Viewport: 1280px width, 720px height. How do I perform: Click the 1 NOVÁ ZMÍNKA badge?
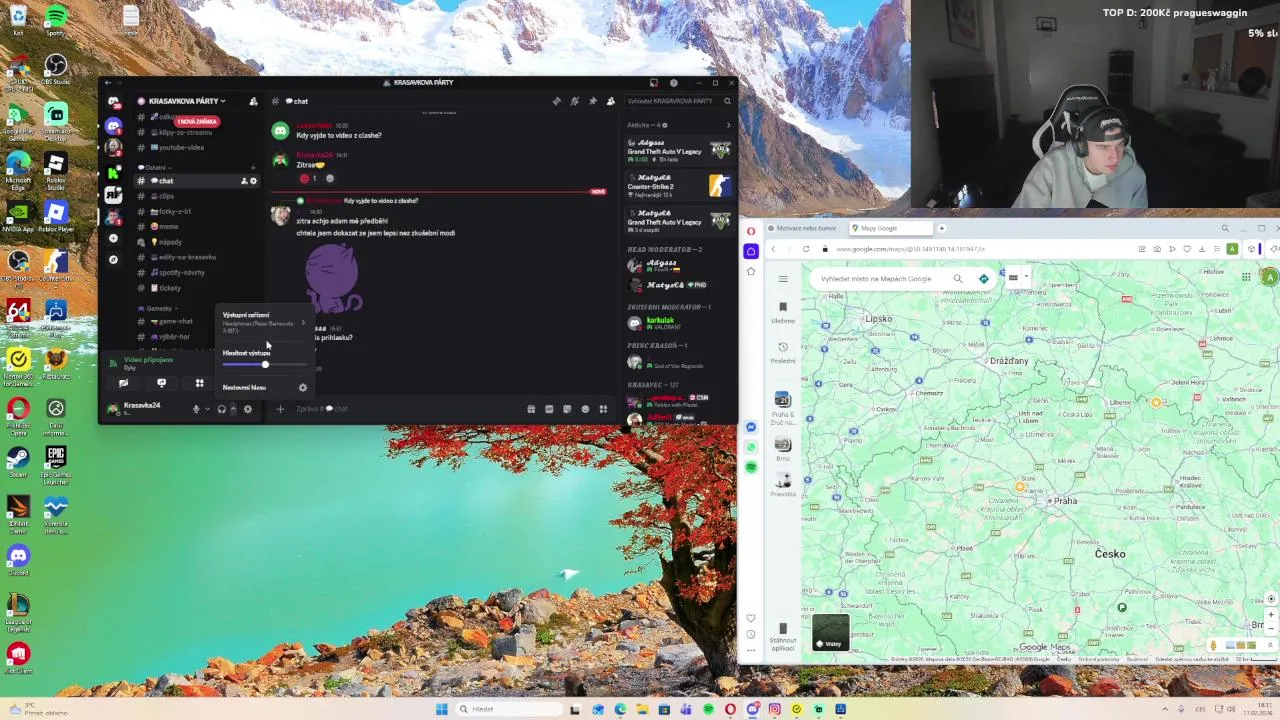pyautogui.click(x=197, y=122)
